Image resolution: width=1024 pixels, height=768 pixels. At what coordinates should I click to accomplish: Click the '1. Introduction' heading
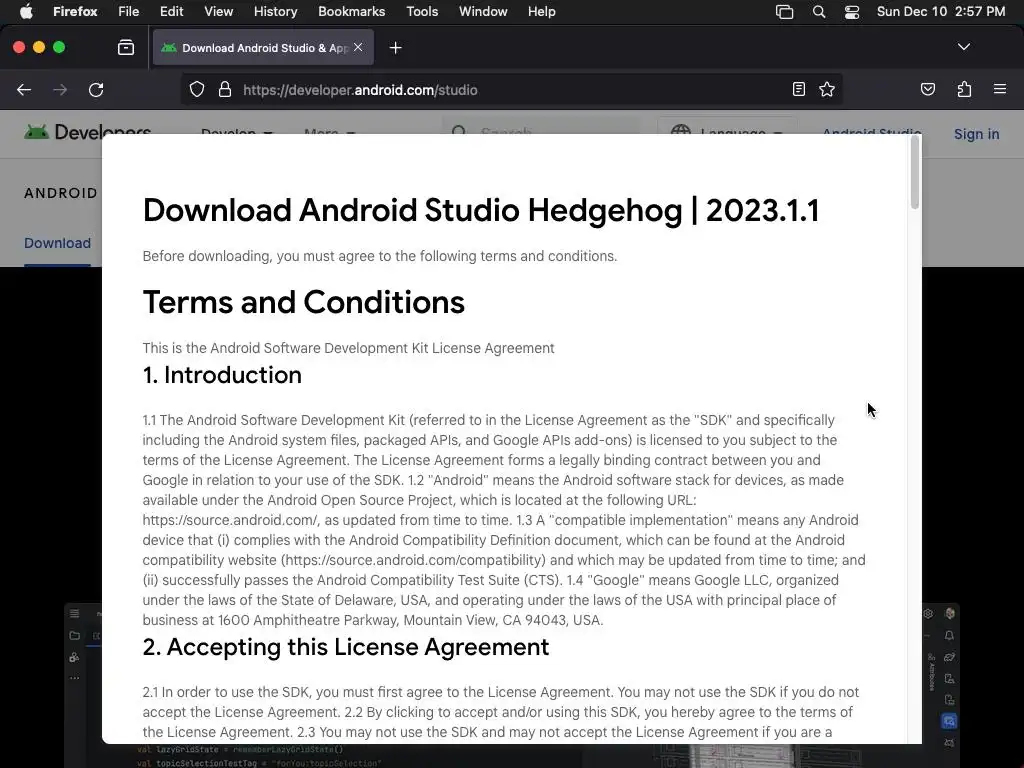(x=222, y=375)
